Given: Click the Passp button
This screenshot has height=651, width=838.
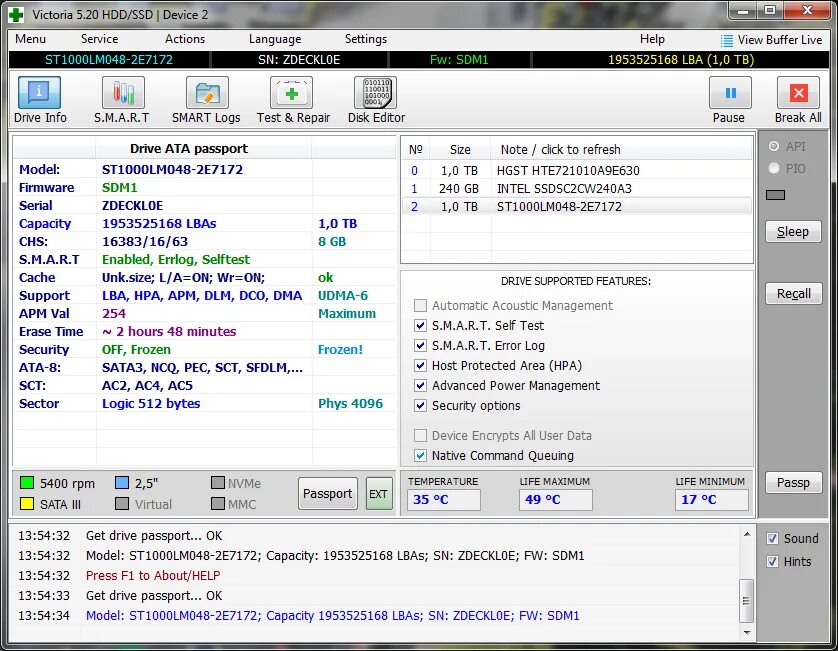Looking at the screenshot, I should click(x=794, y=483).
